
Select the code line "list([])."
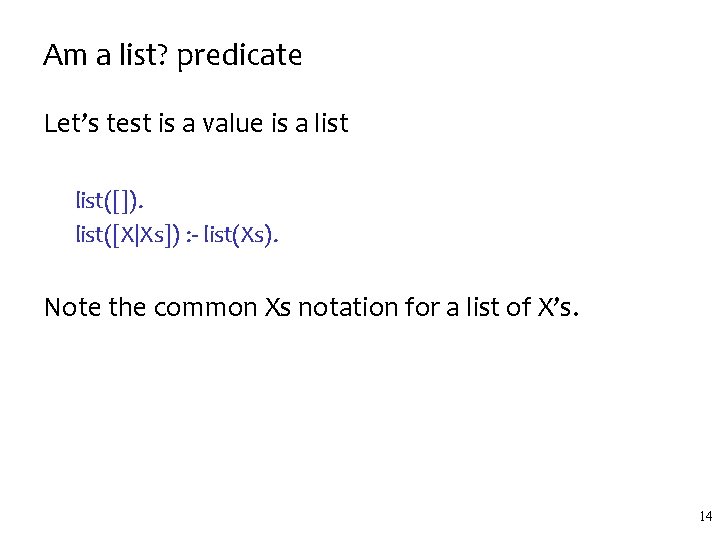click(x=109, y=204)
